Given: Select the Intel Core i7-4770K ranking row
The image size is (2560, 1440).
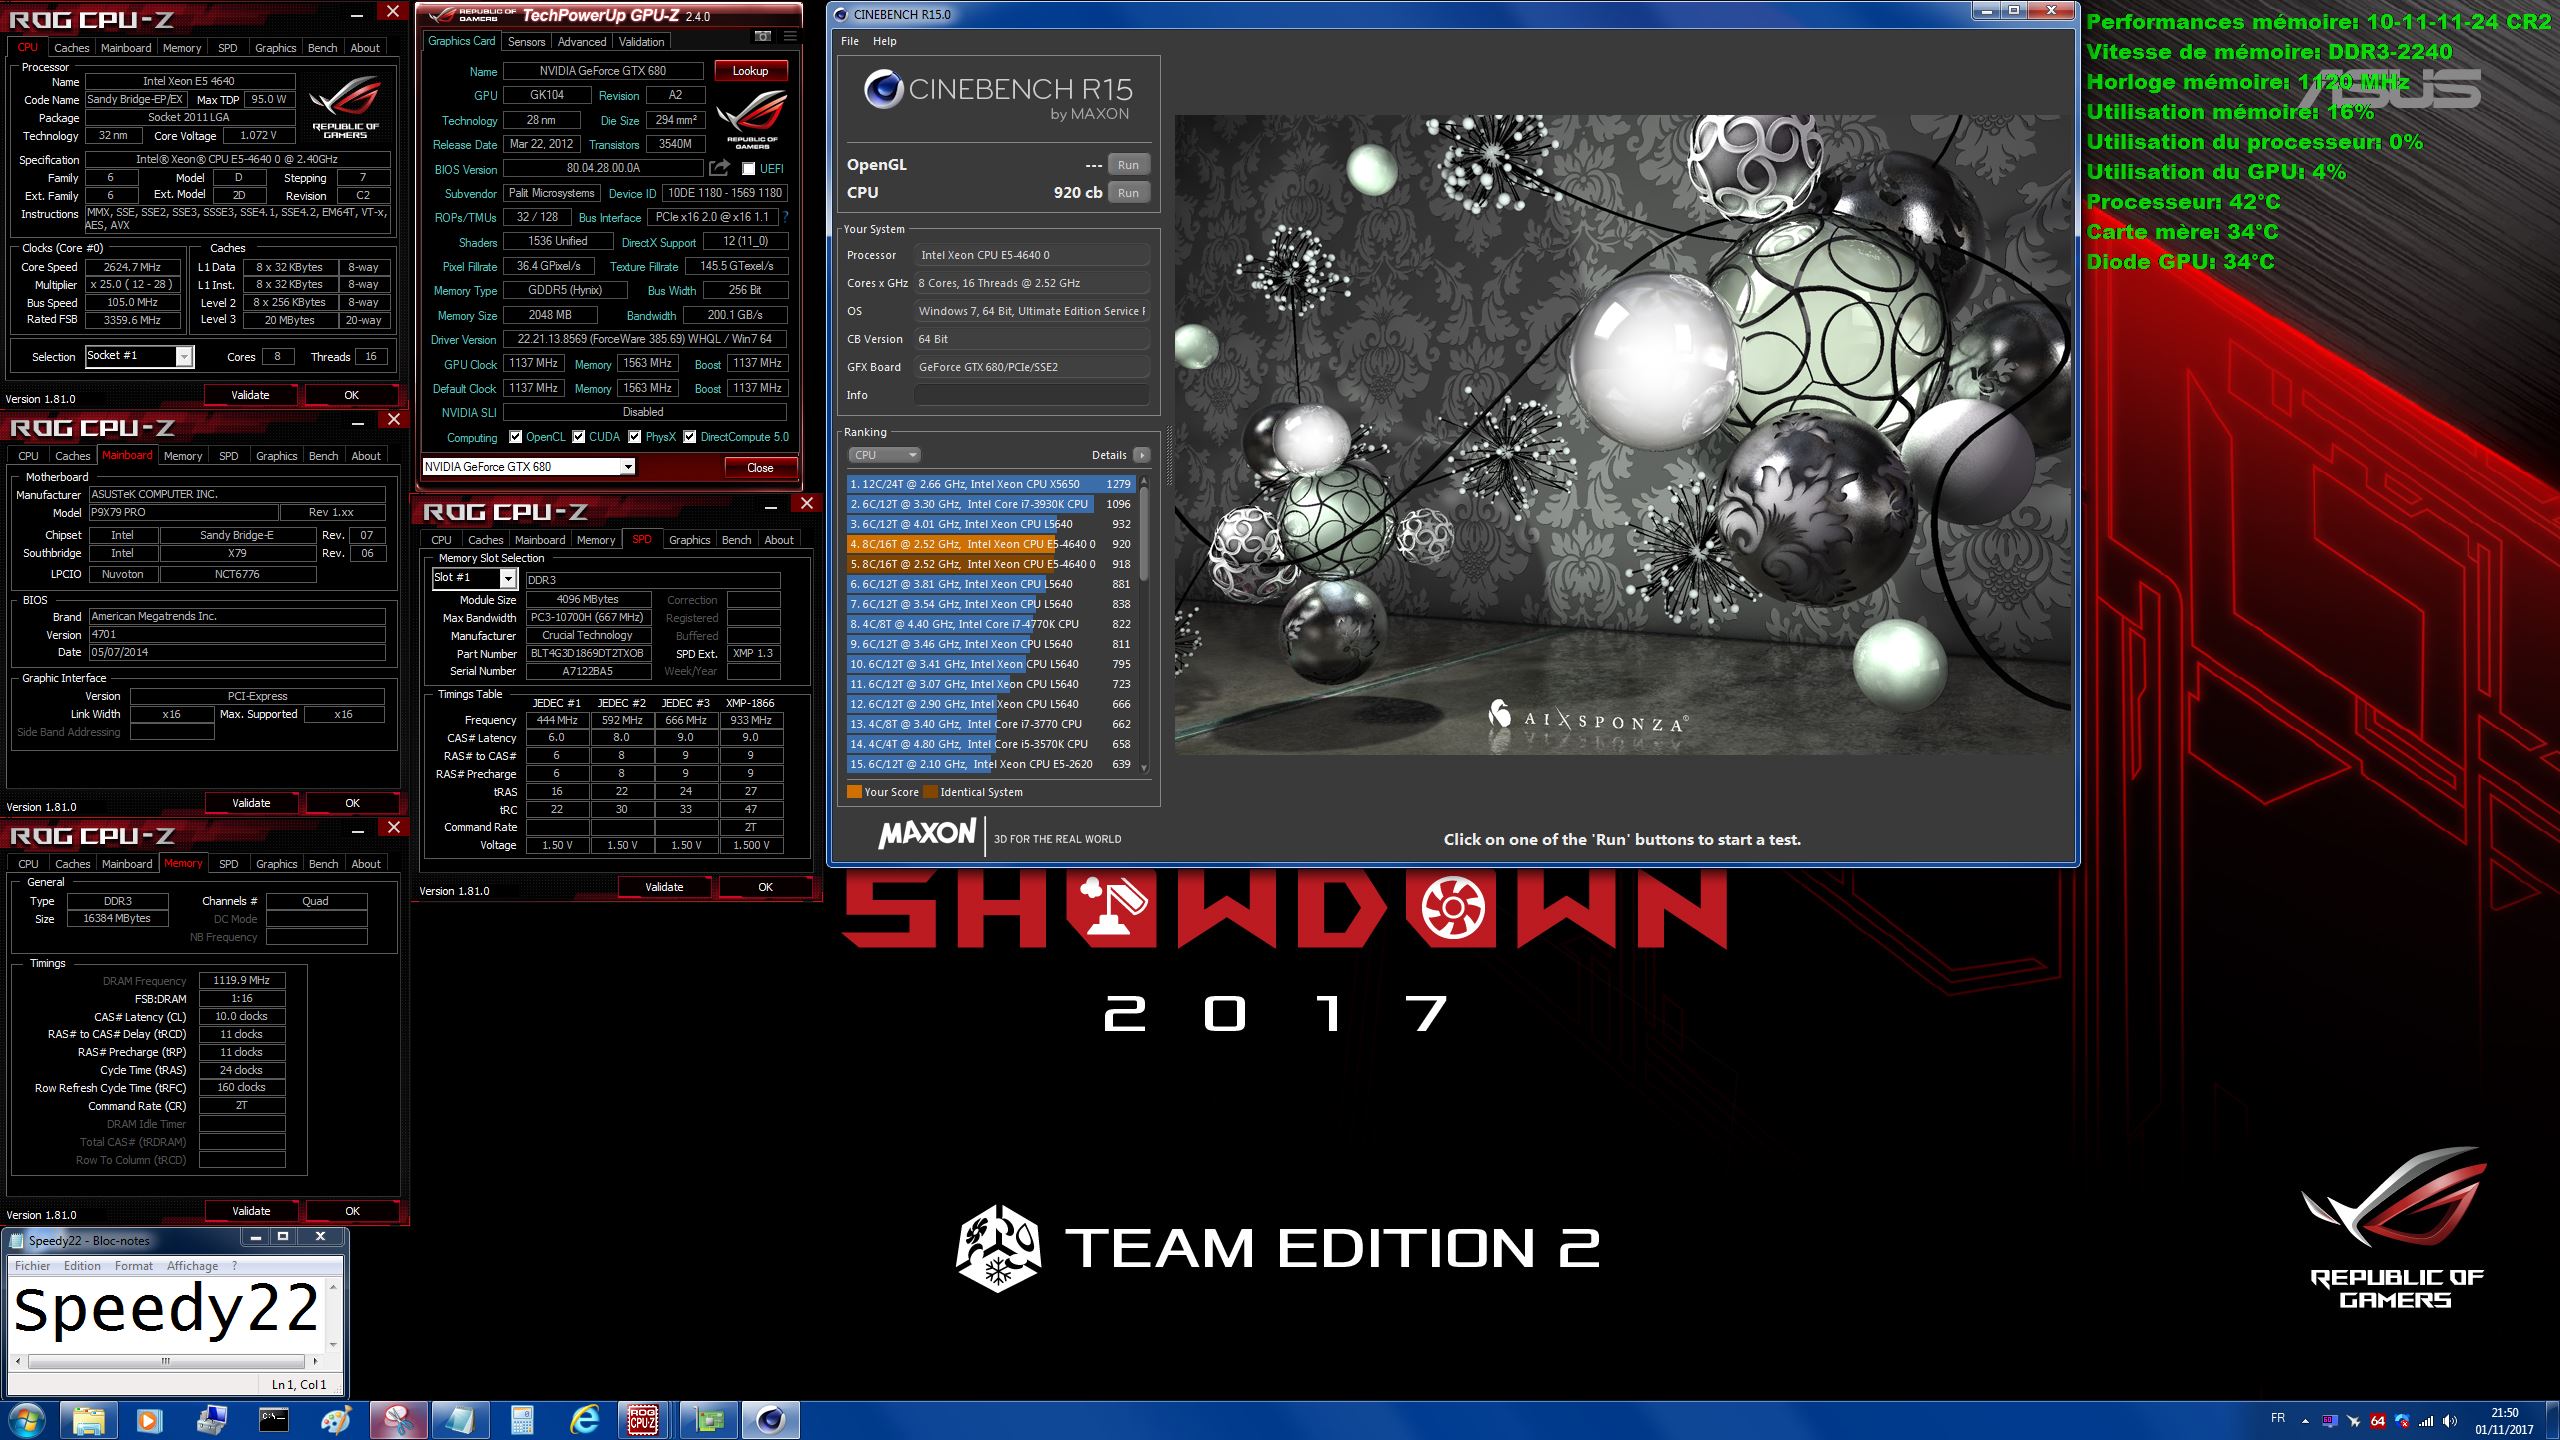Looking at the screenshot, I should pos(990,624).
